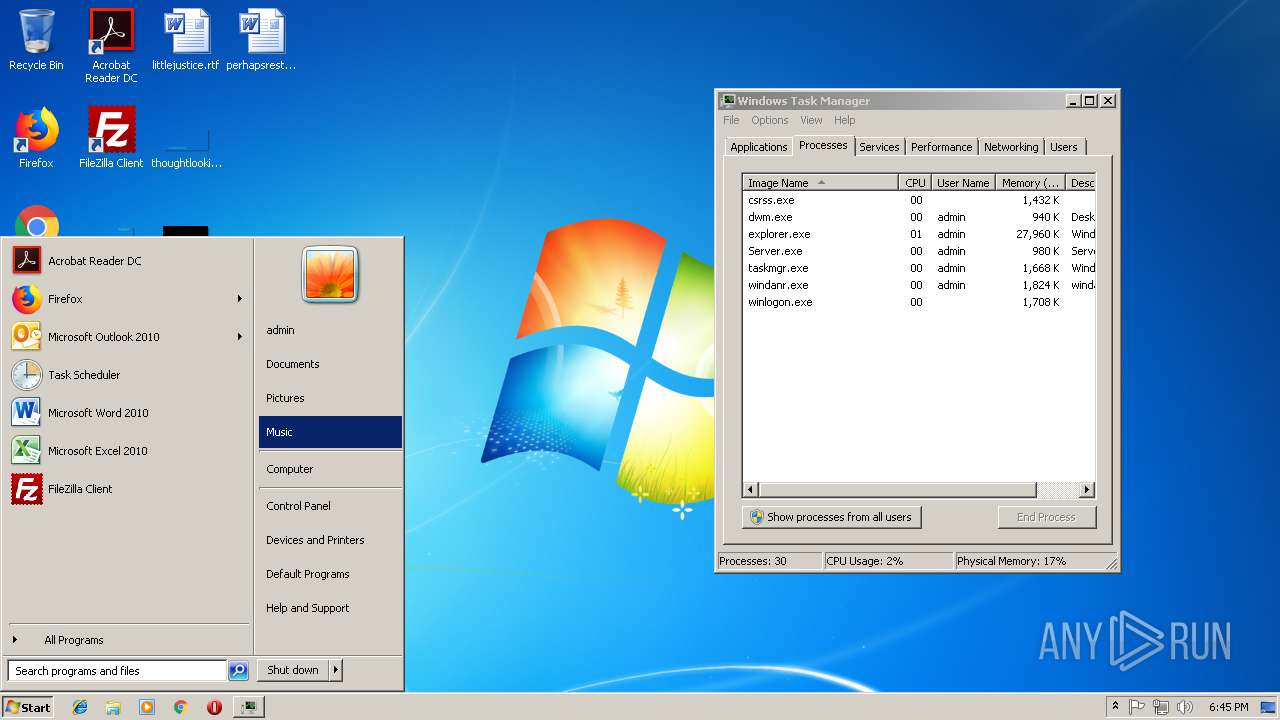Switch to Users tab
The image size is (1280, 720).
(1064, 147)
